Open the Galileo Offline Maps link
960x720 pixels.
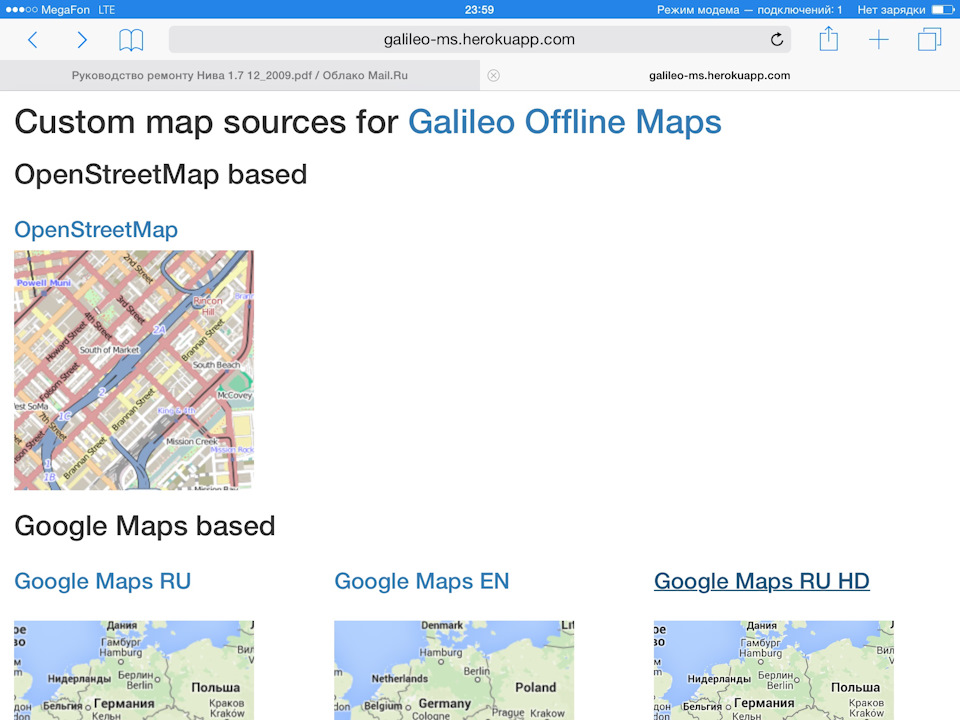click(x=564, y=121)
